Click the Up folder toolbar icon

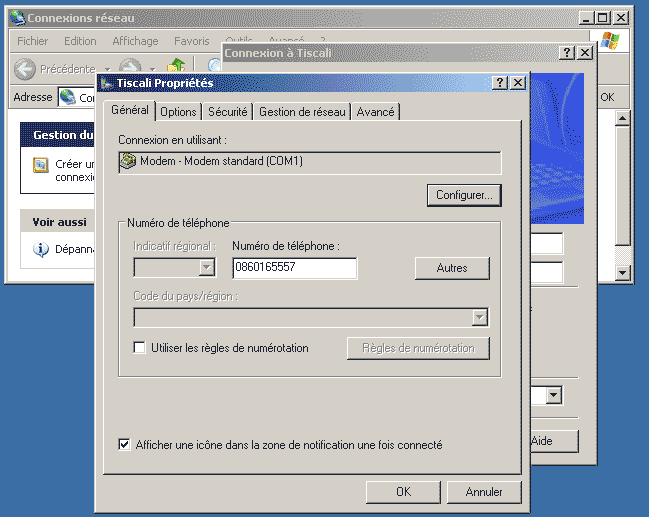click(176, 66)
